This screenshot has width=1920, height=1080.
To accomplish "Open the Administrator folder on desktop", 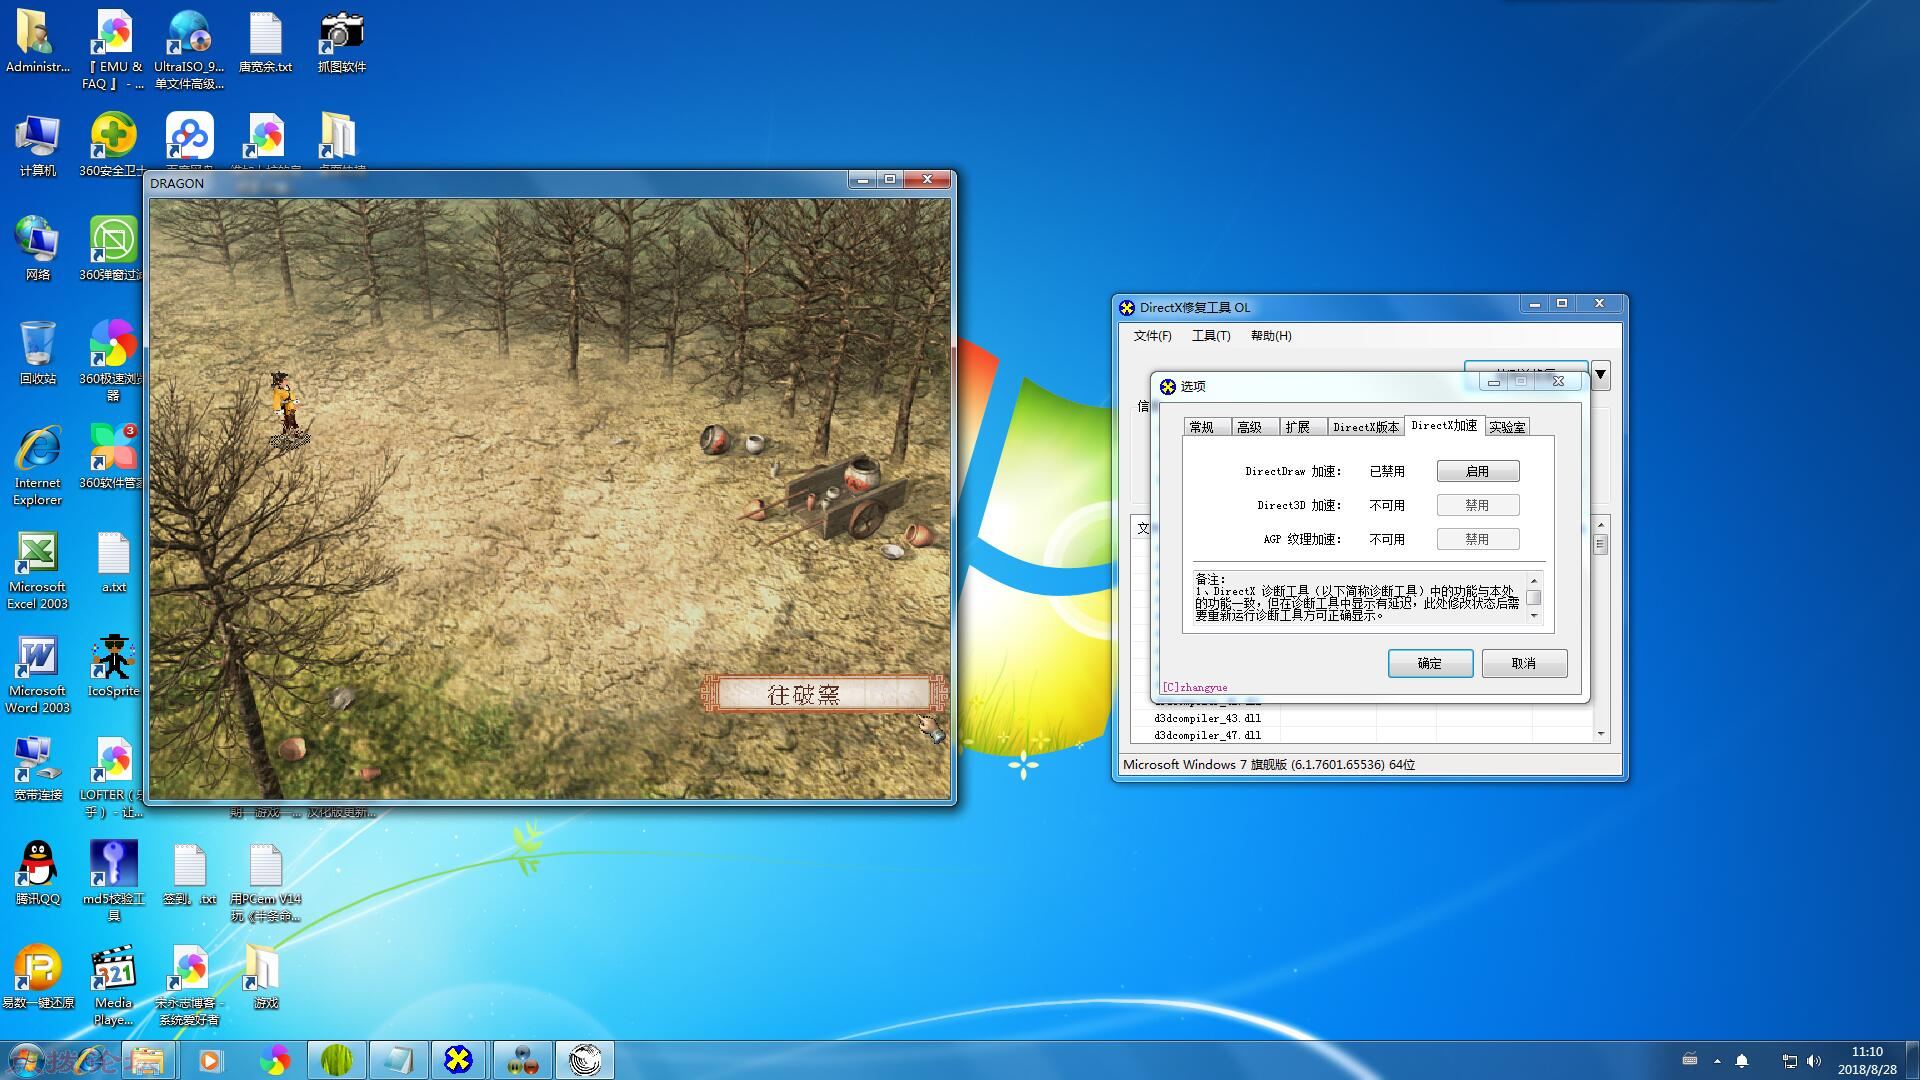I will pyautogui.click(x=37, y=42).
